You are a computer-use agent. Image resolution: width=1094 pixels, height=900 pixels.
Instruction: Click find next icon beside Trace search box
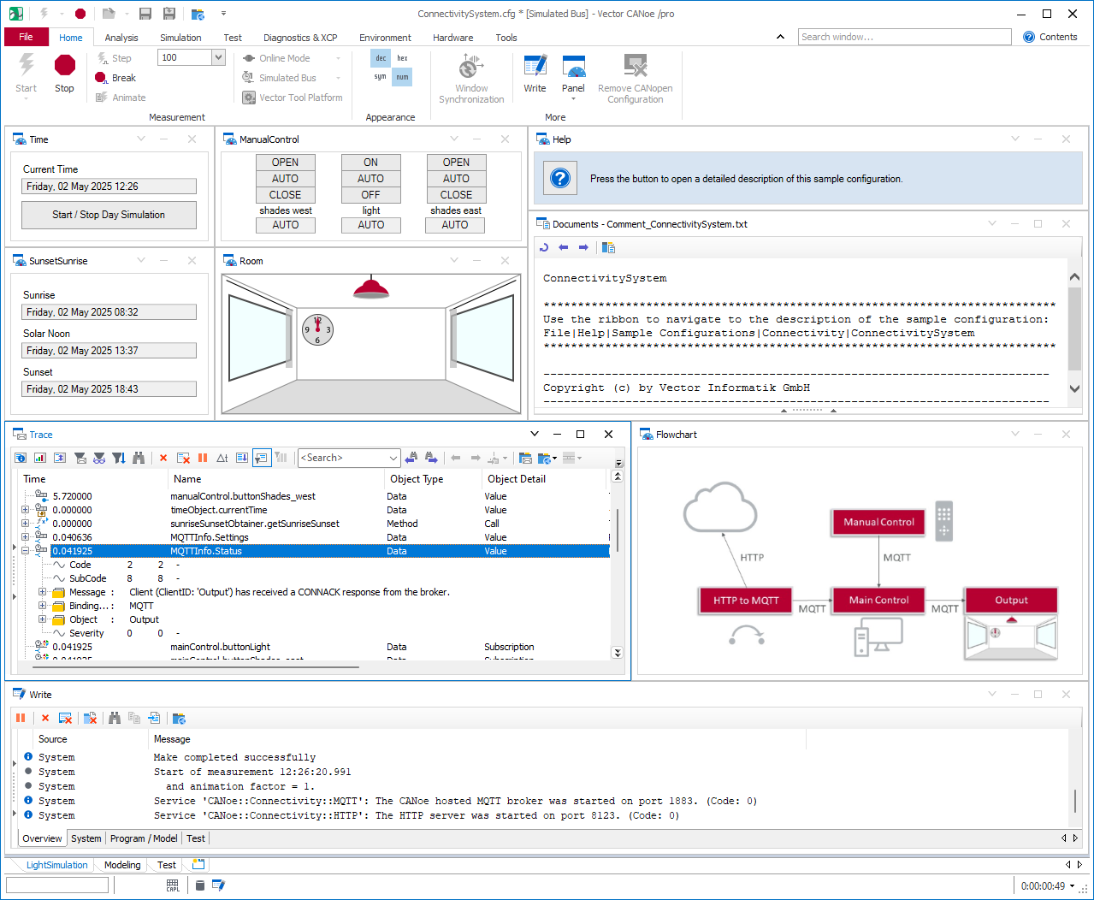pyautogui.click(x=431, y=458)
